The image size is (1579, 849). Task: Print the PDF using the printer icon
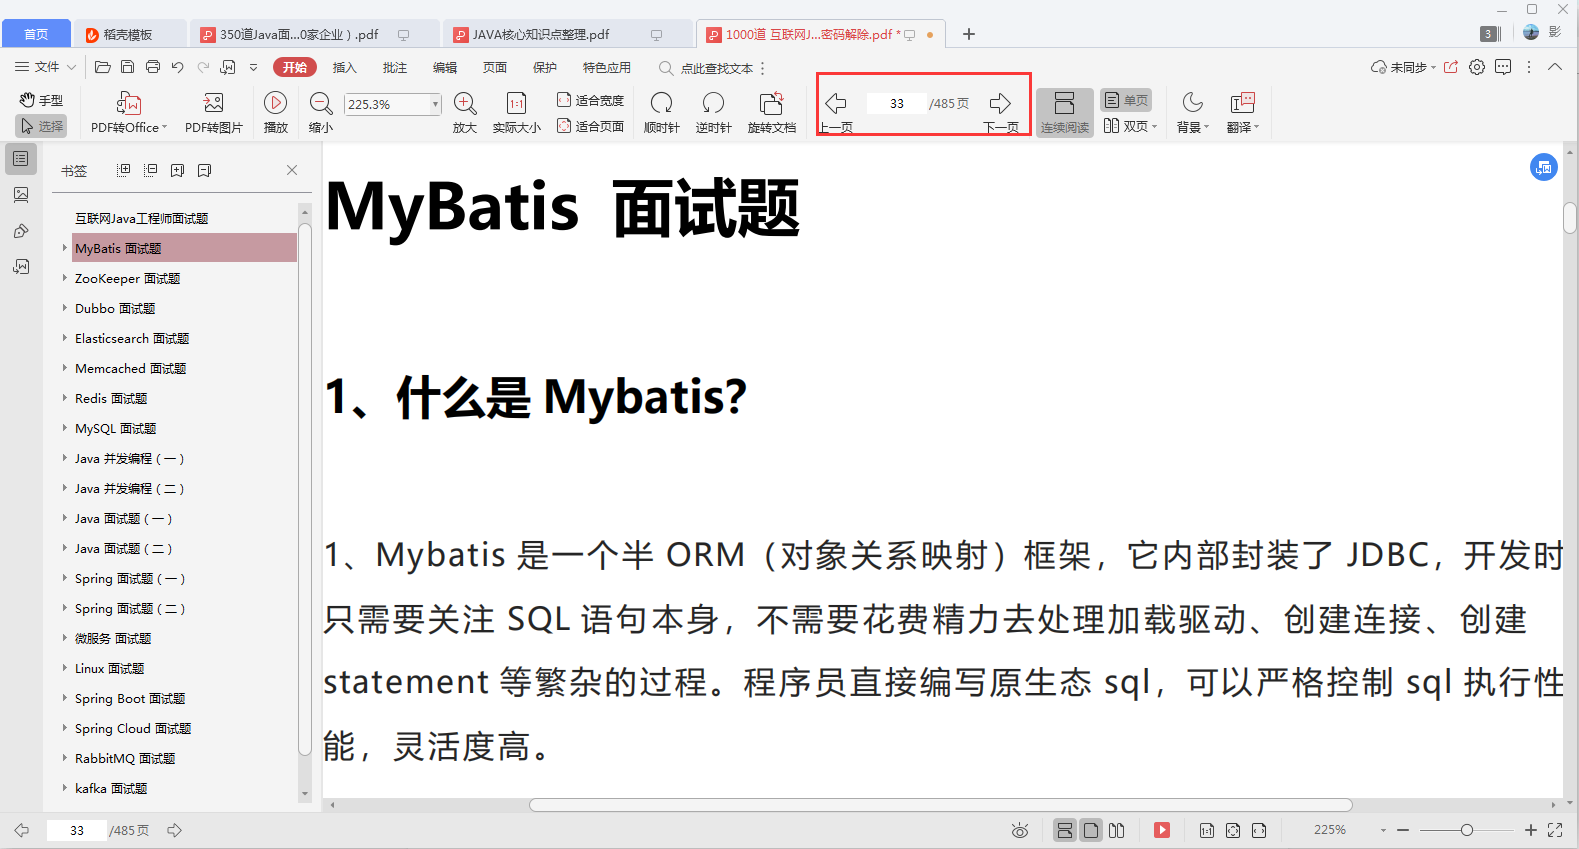pyautogui.click(x=153, y=67)
